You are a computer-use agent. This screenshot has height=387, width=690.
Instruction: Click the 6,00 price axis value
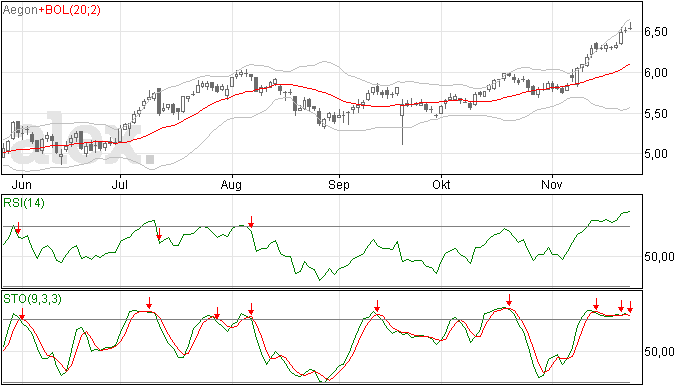pos(656,73)
